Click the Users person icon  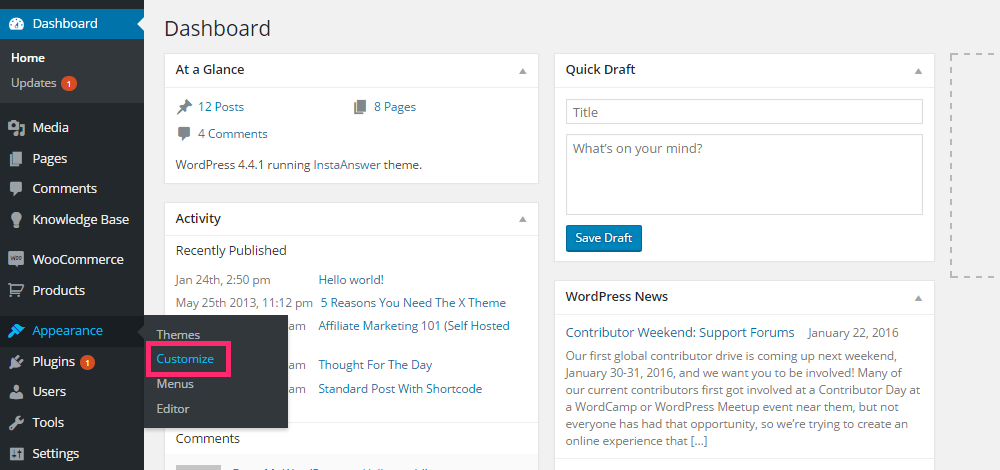click(17, 392)
